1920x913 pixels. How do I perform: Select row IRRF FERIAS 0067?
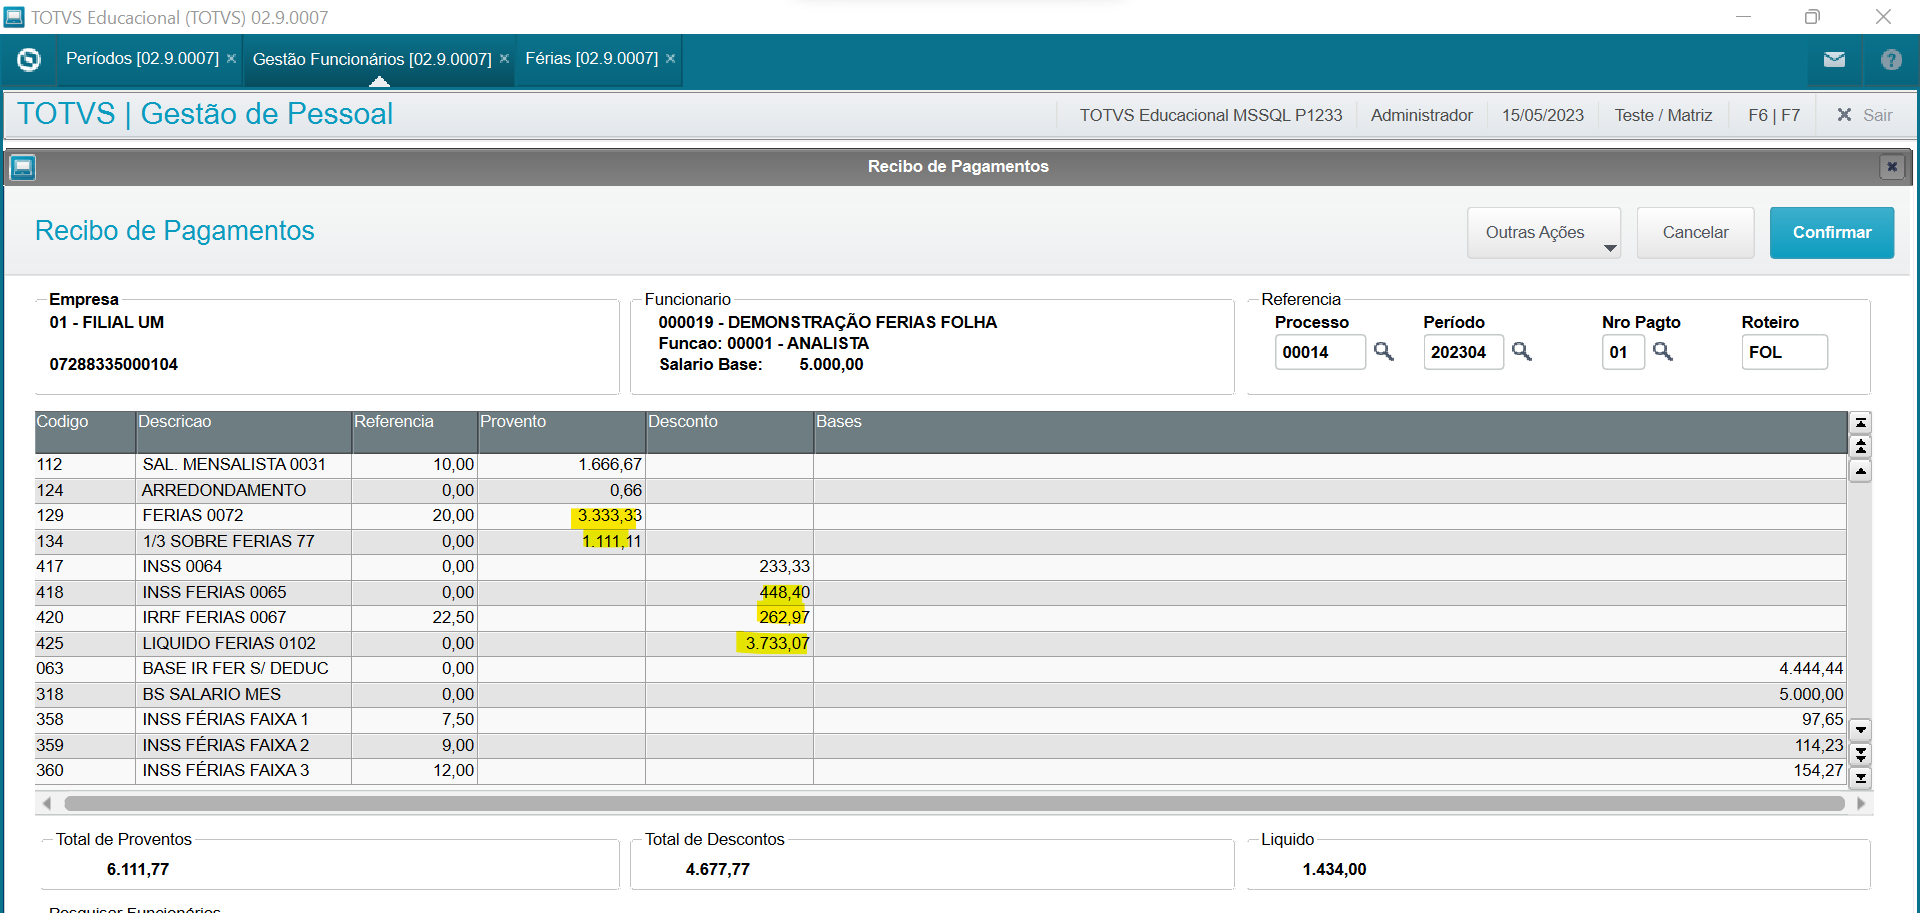(940, 618)
